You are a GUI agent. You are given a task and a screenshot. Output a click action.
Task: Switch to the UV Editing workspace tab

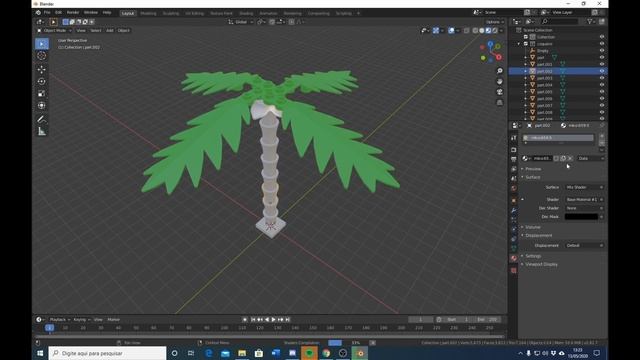point(194,13)
